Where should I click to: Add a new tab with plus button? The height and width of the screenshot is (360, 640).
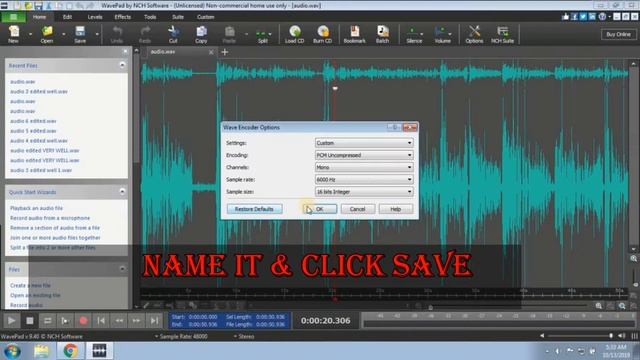(x=224, y=52)
